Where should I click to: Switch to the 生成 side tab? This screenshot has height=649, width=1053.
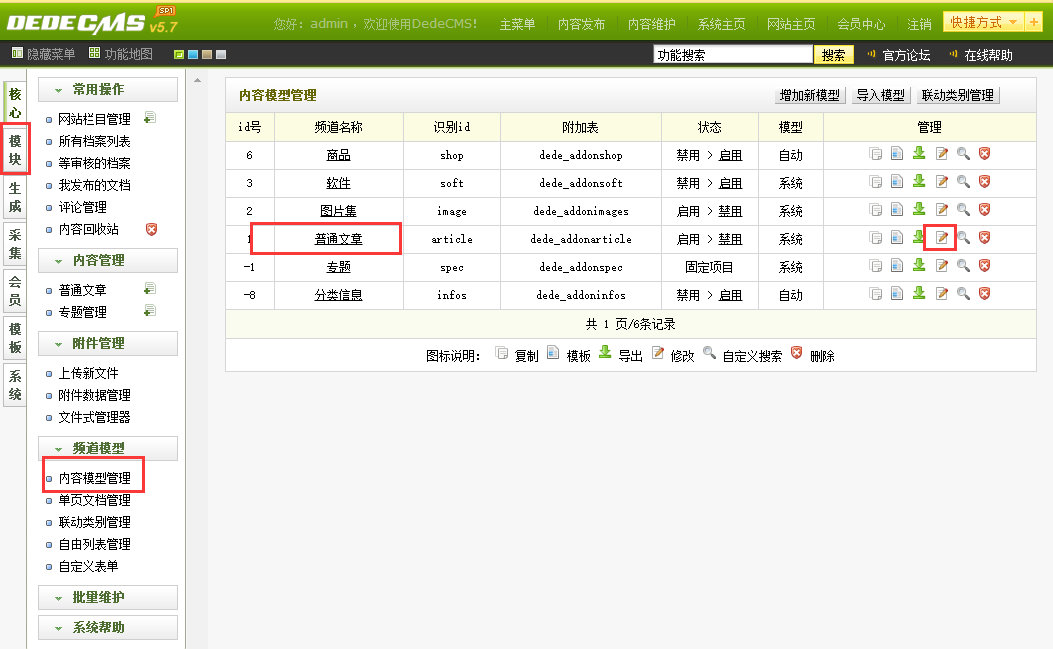point(15,197)
